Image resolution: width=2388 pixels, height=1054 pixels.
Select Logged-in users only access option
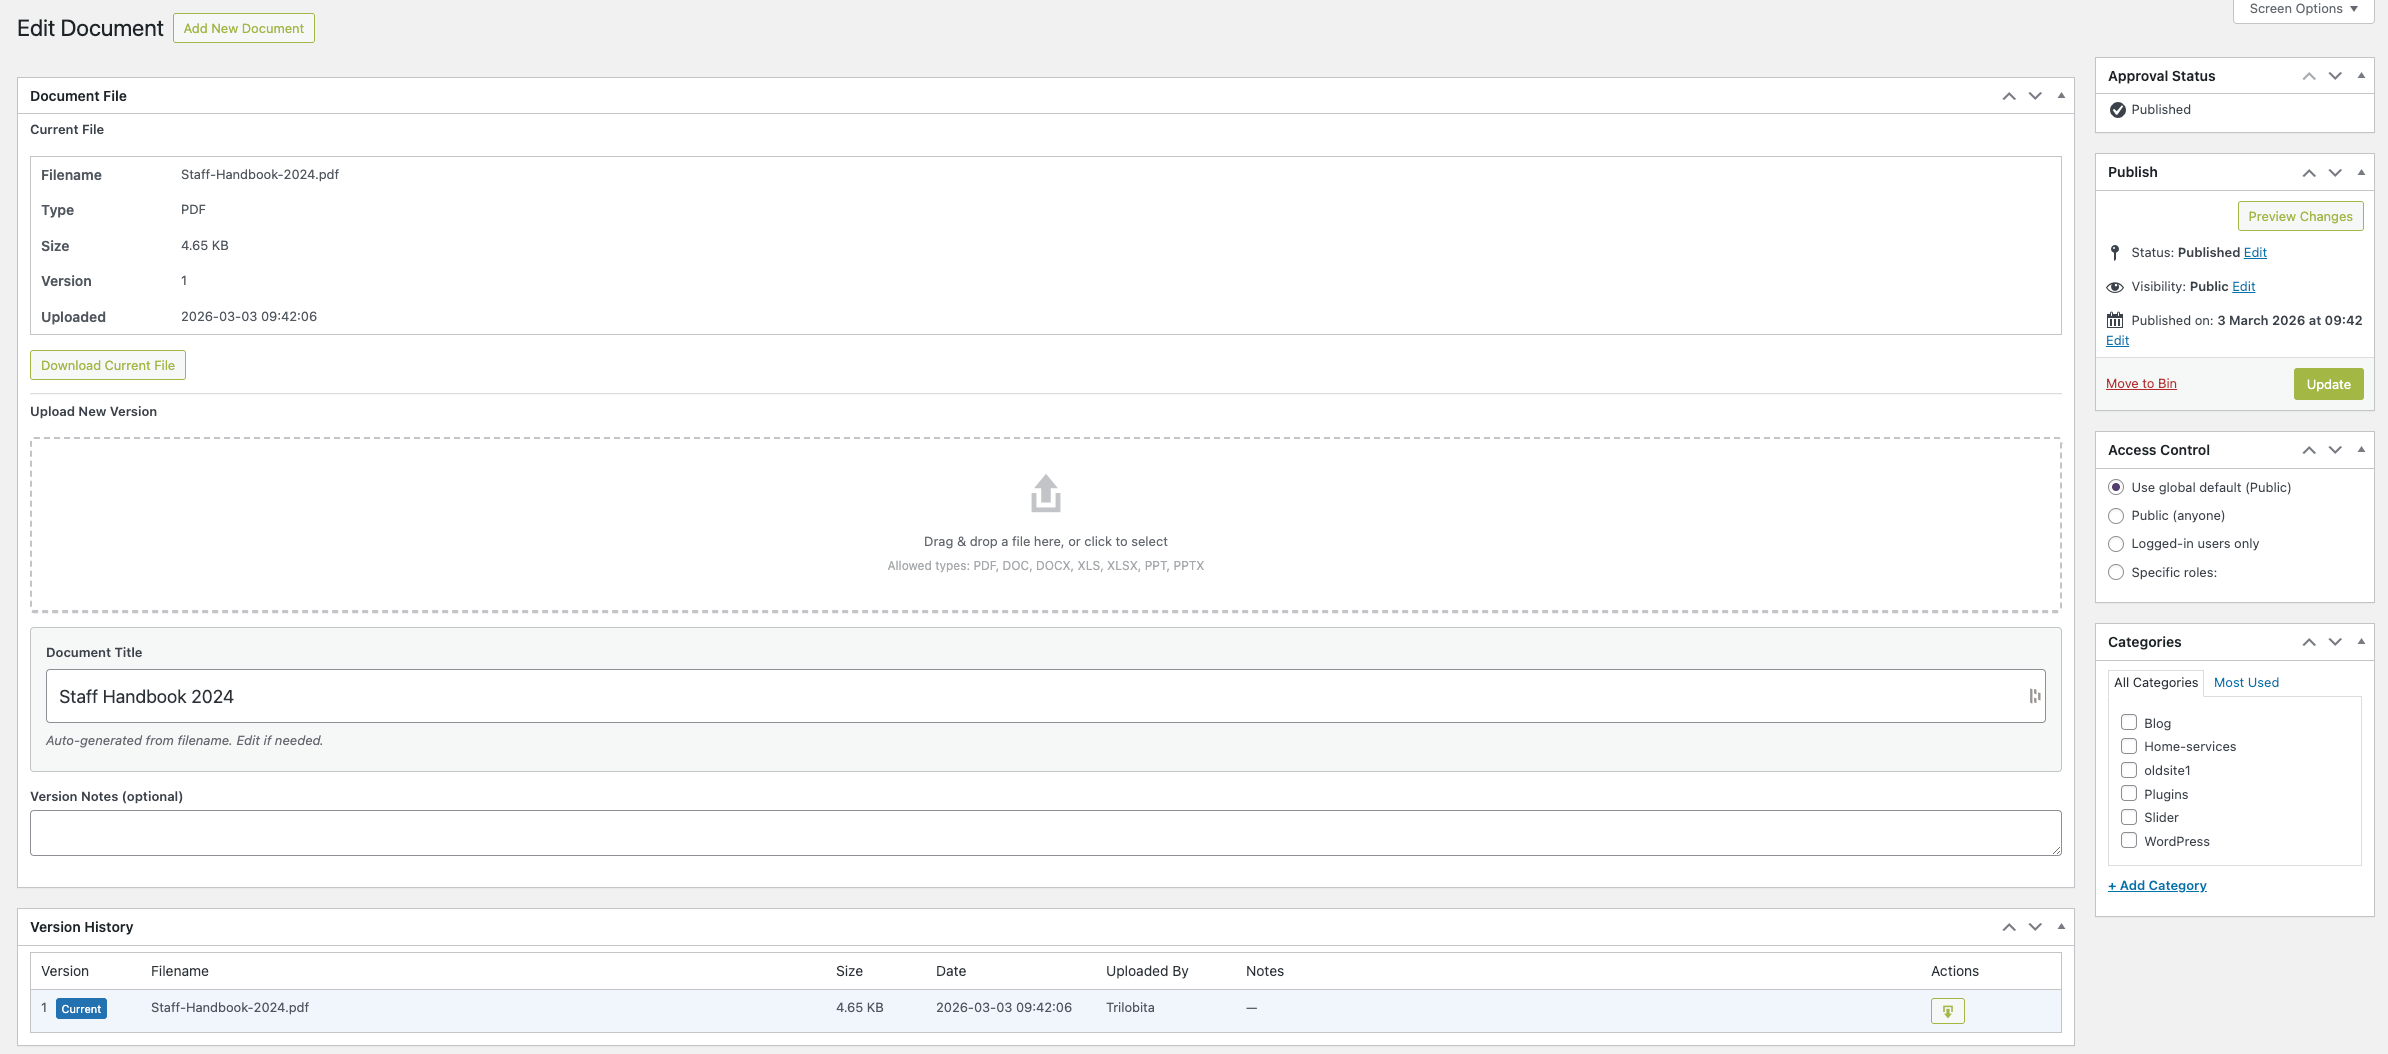(2116, 544)
